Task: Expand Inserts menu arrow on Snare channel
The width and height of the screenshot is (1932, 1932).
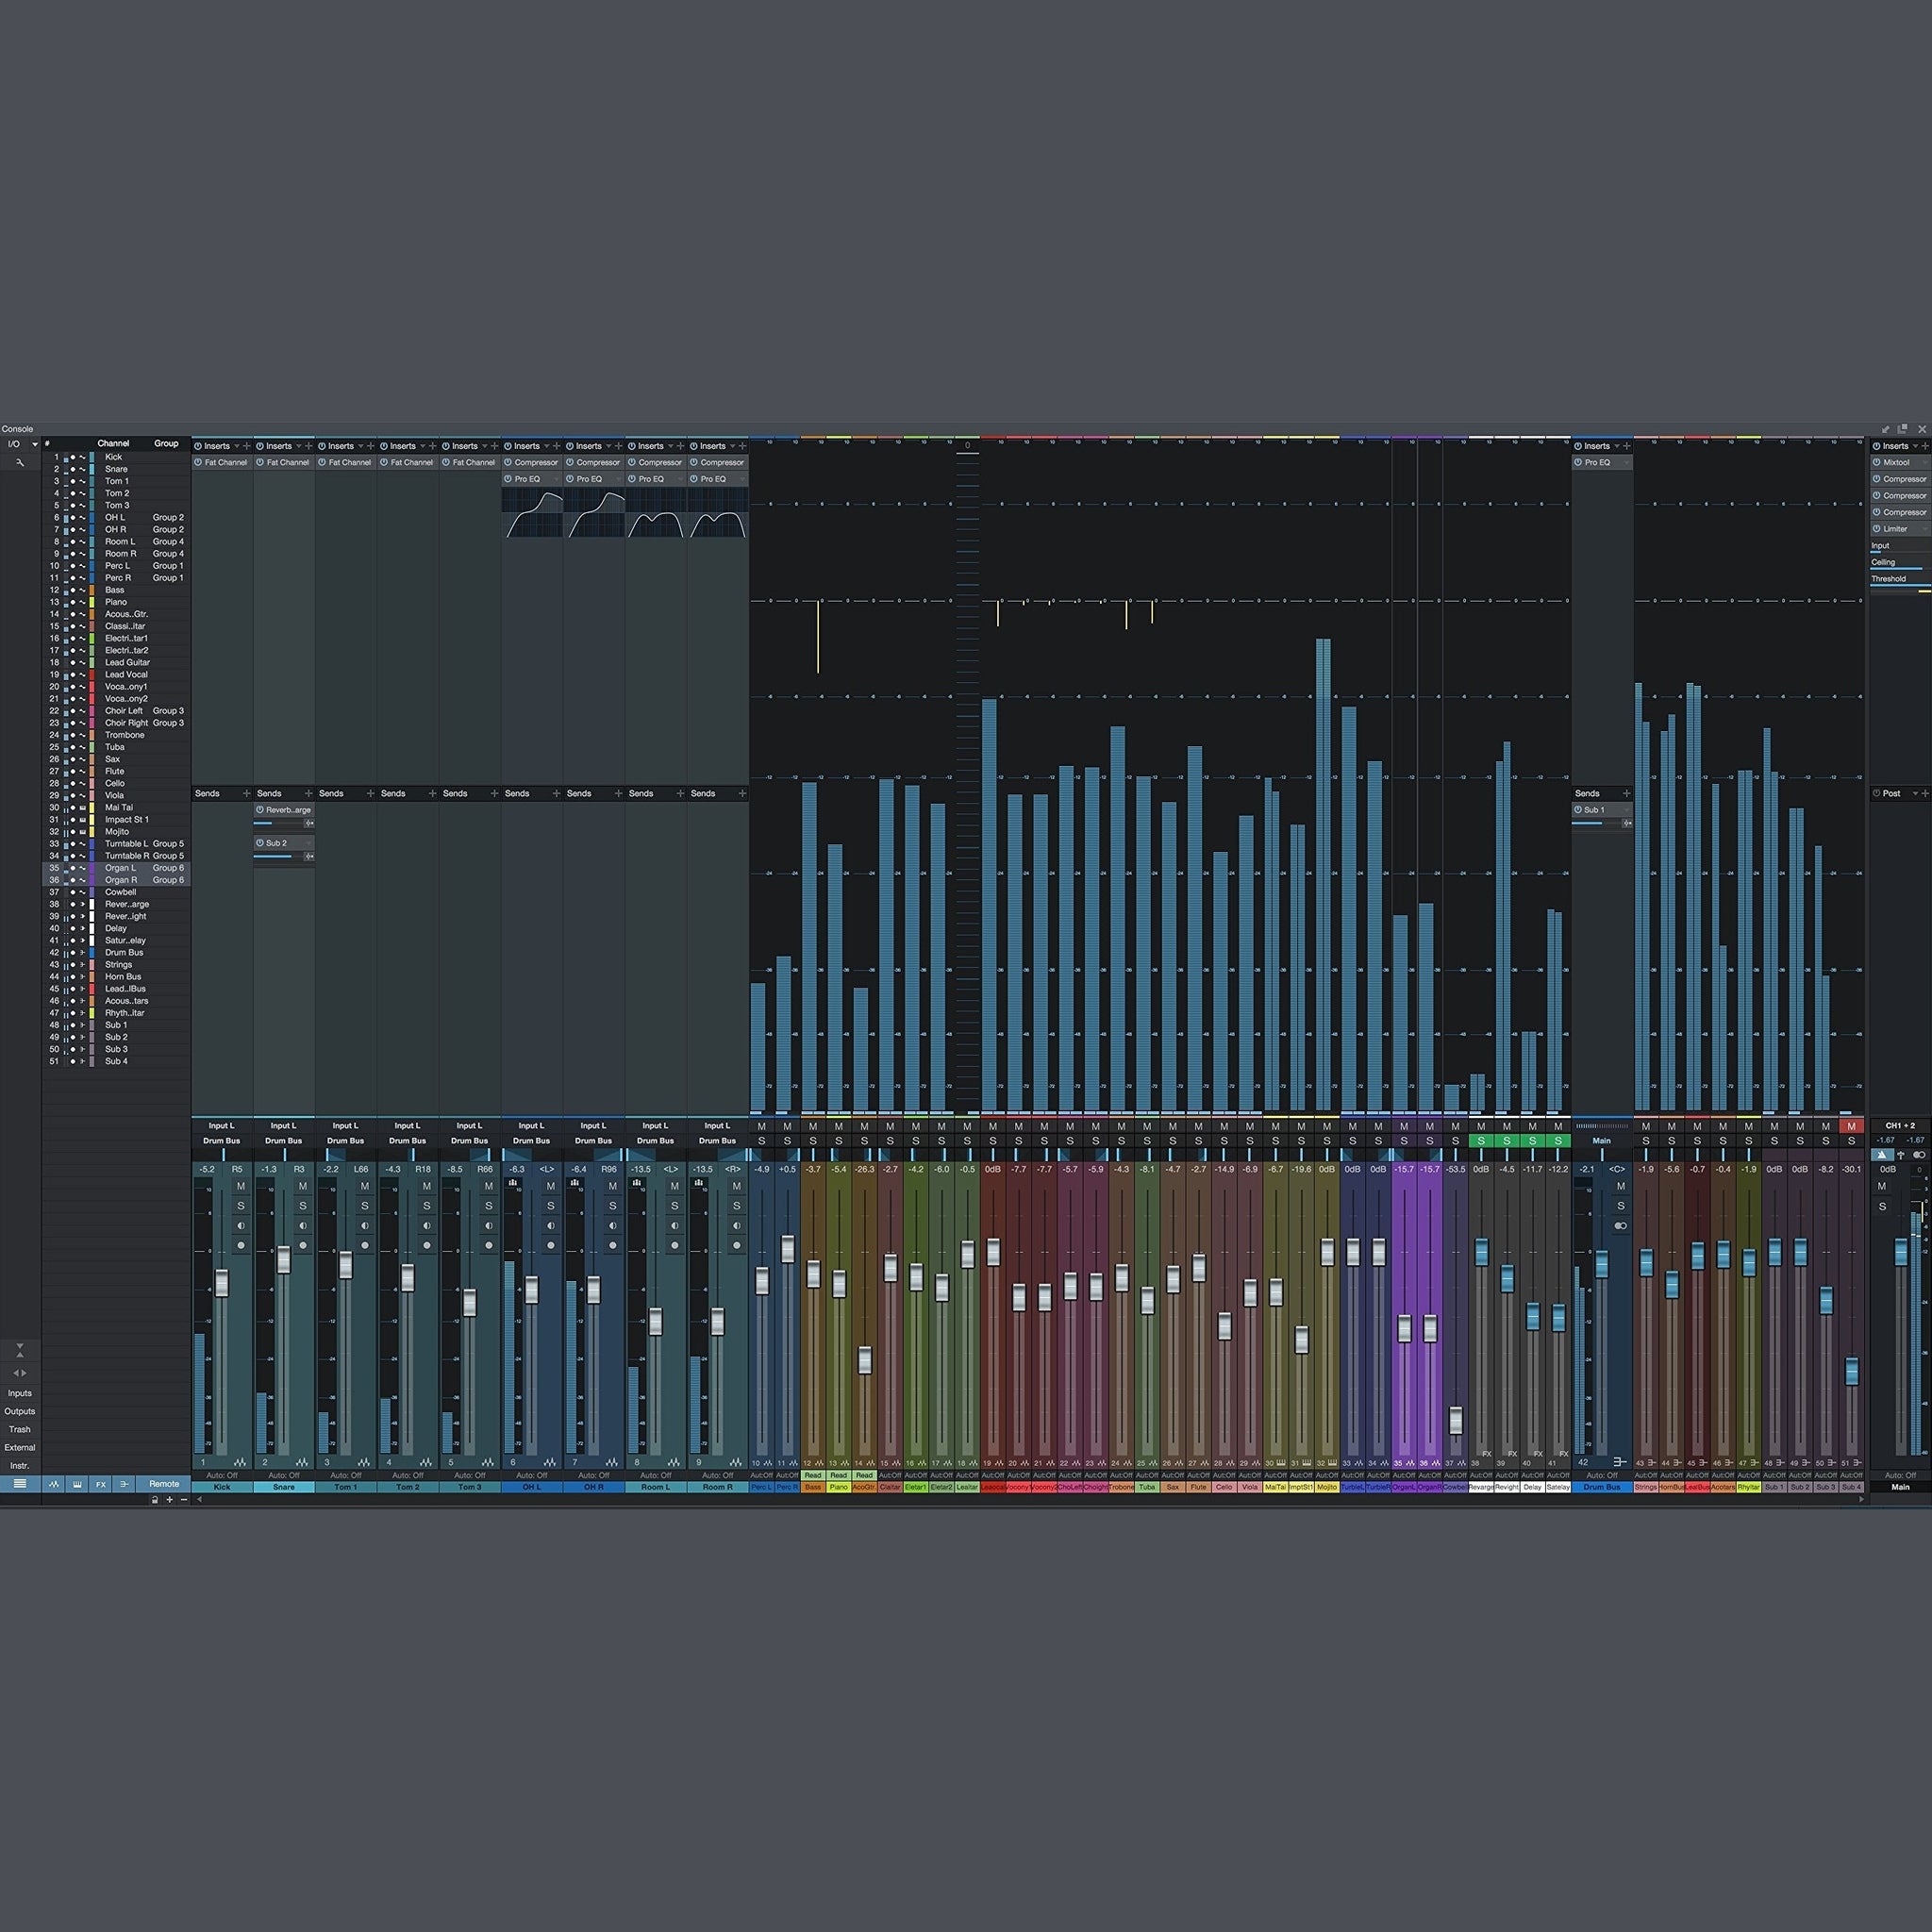Action: click(298, 446)
